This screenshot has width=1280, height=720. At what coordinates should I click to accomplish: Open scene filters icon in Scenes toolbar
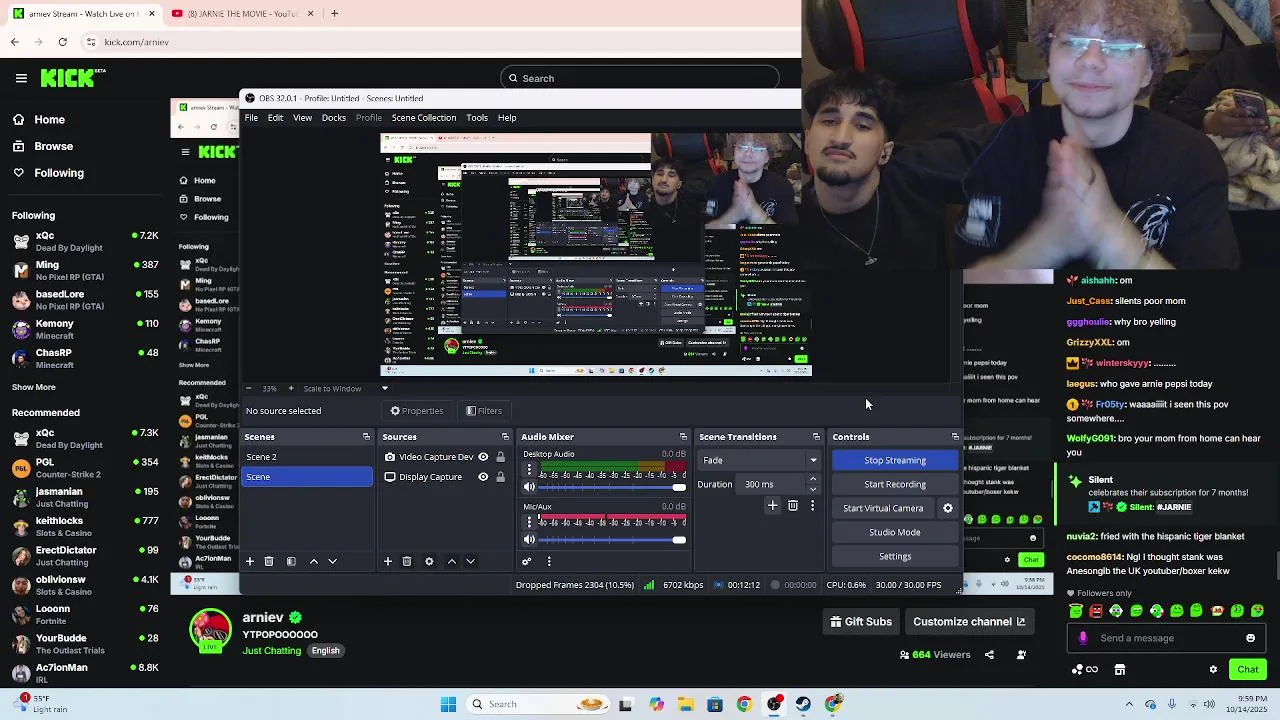point(291,562)
